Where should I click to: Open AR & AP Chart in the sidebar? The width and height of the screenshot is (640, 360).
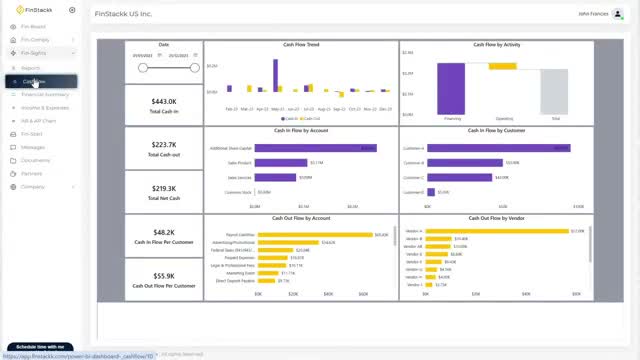[38, 121]
